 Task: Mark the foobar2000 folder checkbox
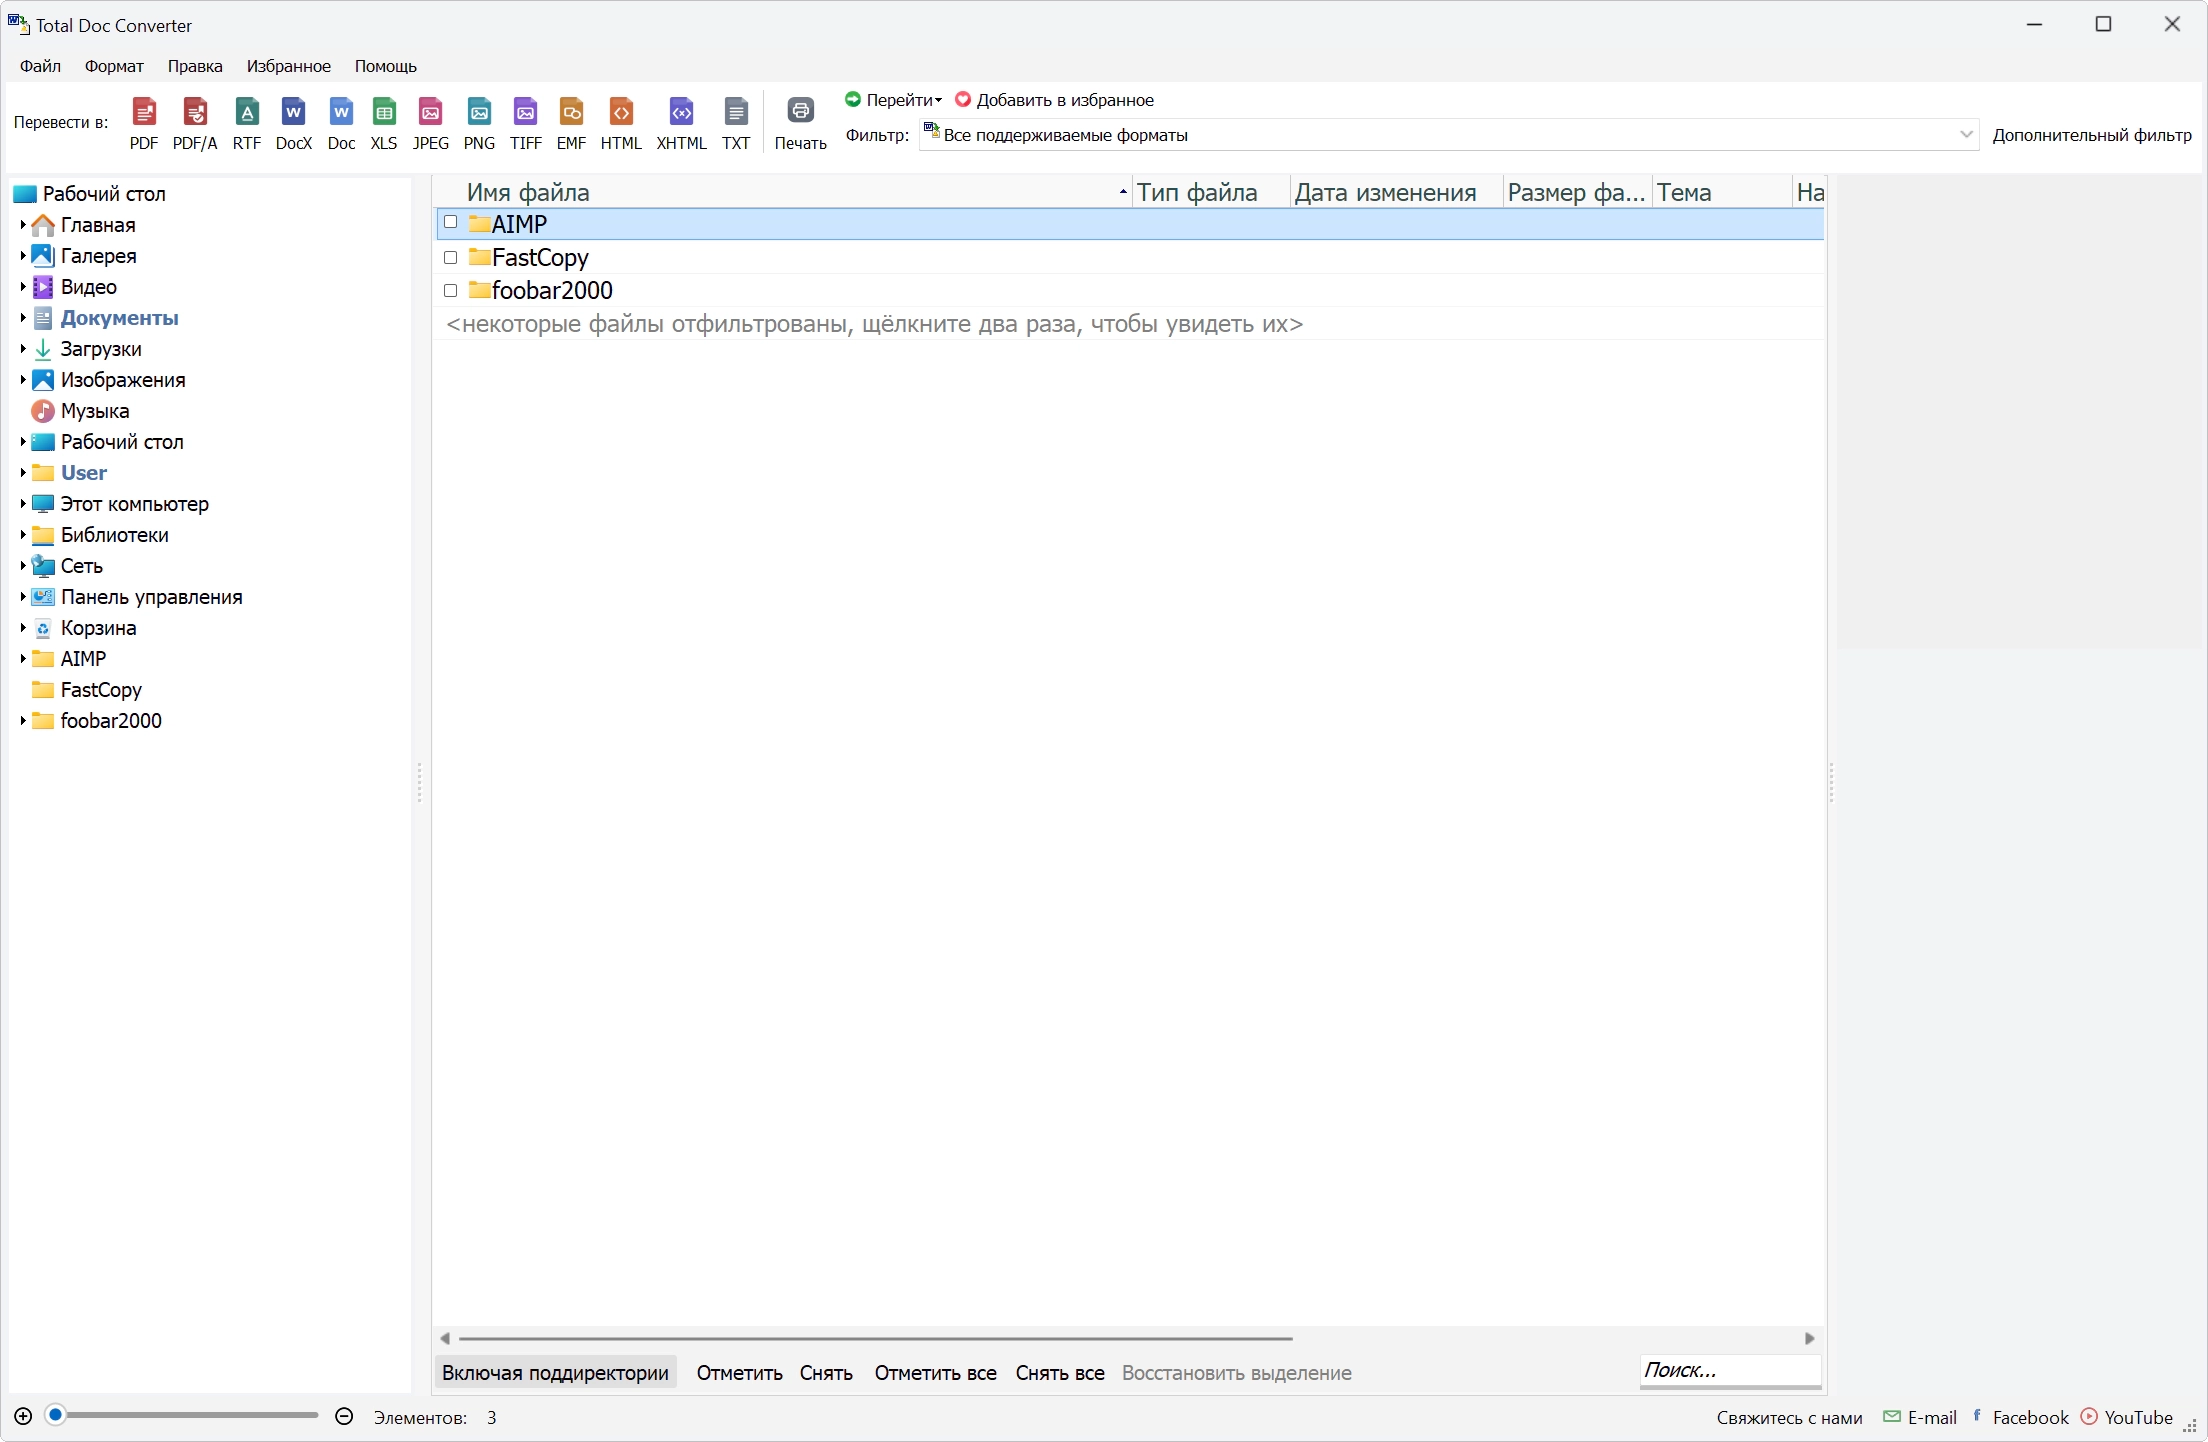pos(451,290)
